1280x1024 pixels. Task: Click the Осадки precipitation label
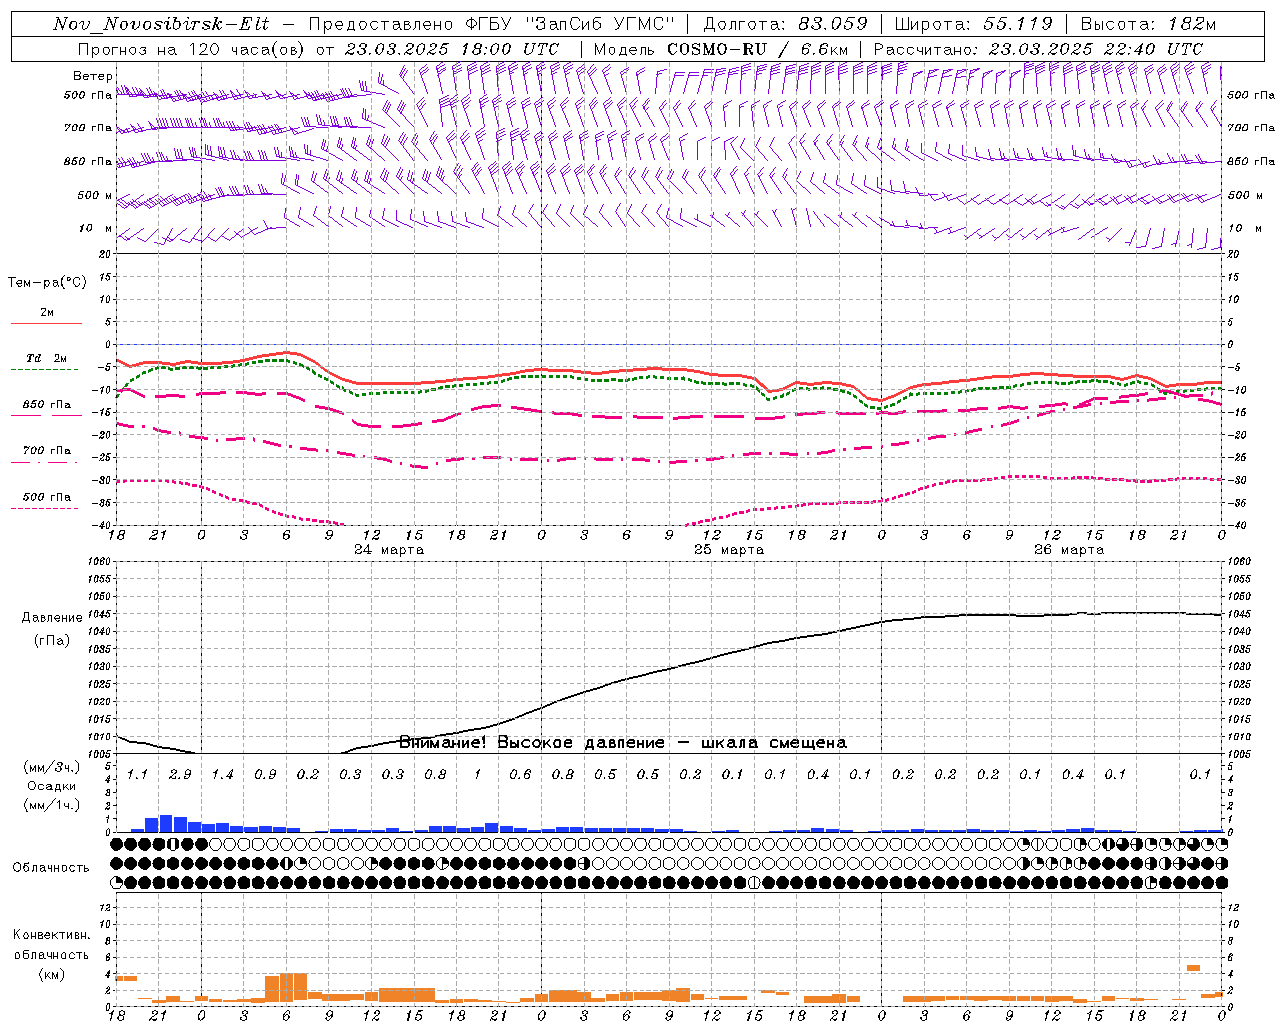(x=50, y=786)
